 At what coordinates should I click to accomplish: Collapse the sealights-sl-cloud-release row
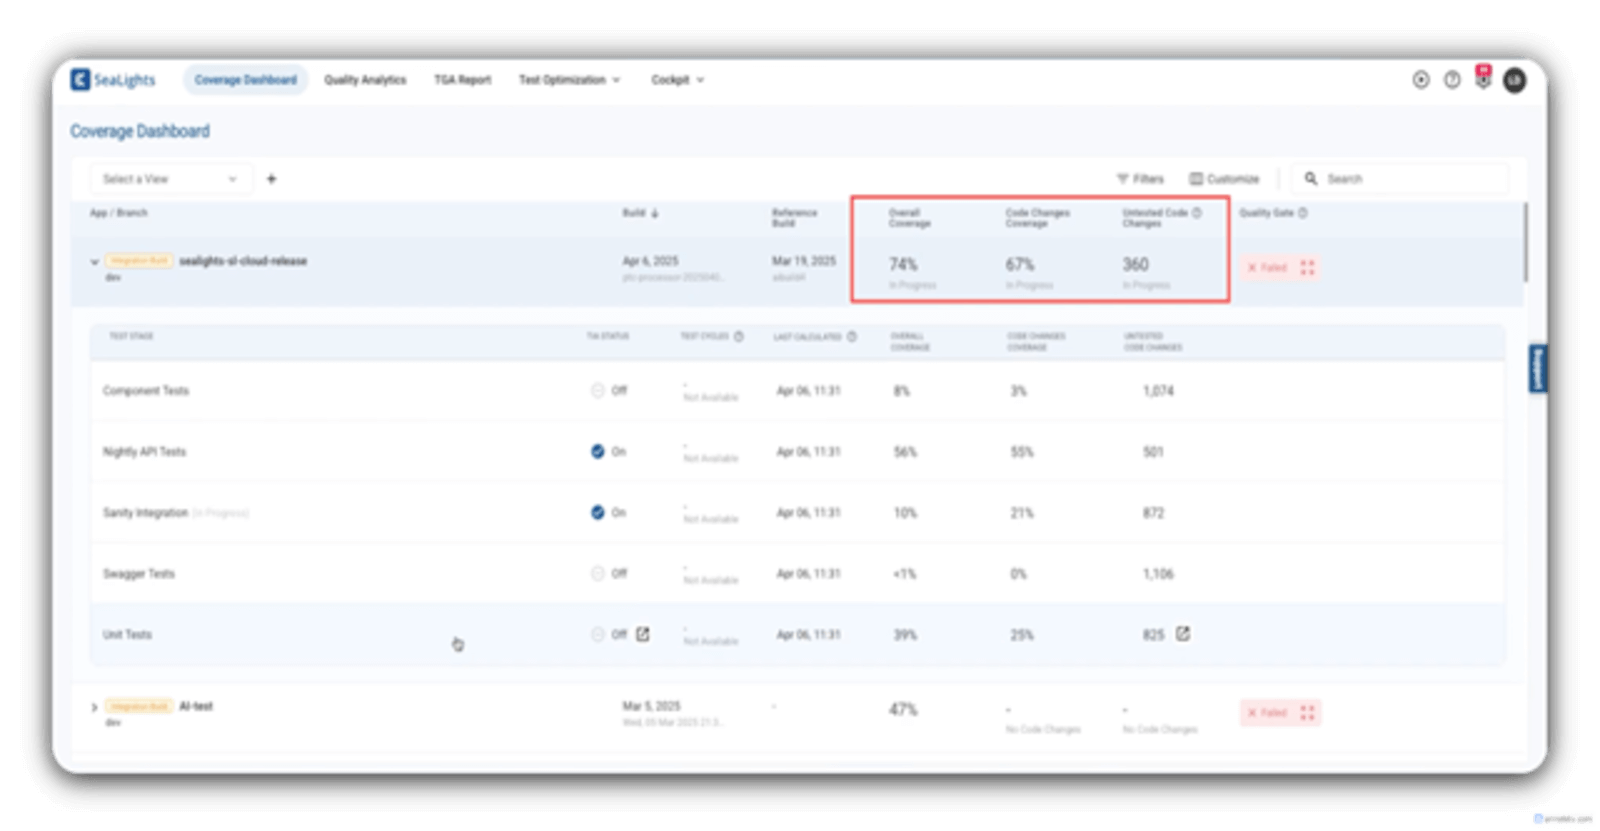[x=95, y=262]
